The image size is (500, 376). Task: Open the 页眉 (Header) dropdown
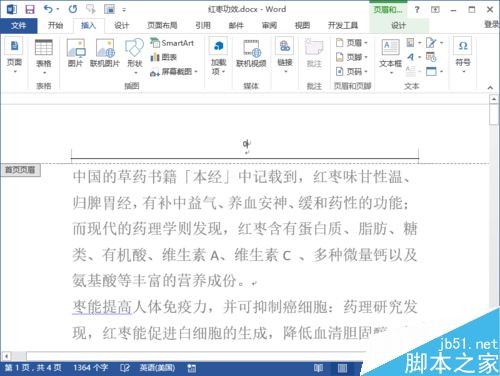pyautogui.click(x=352, y=43)
